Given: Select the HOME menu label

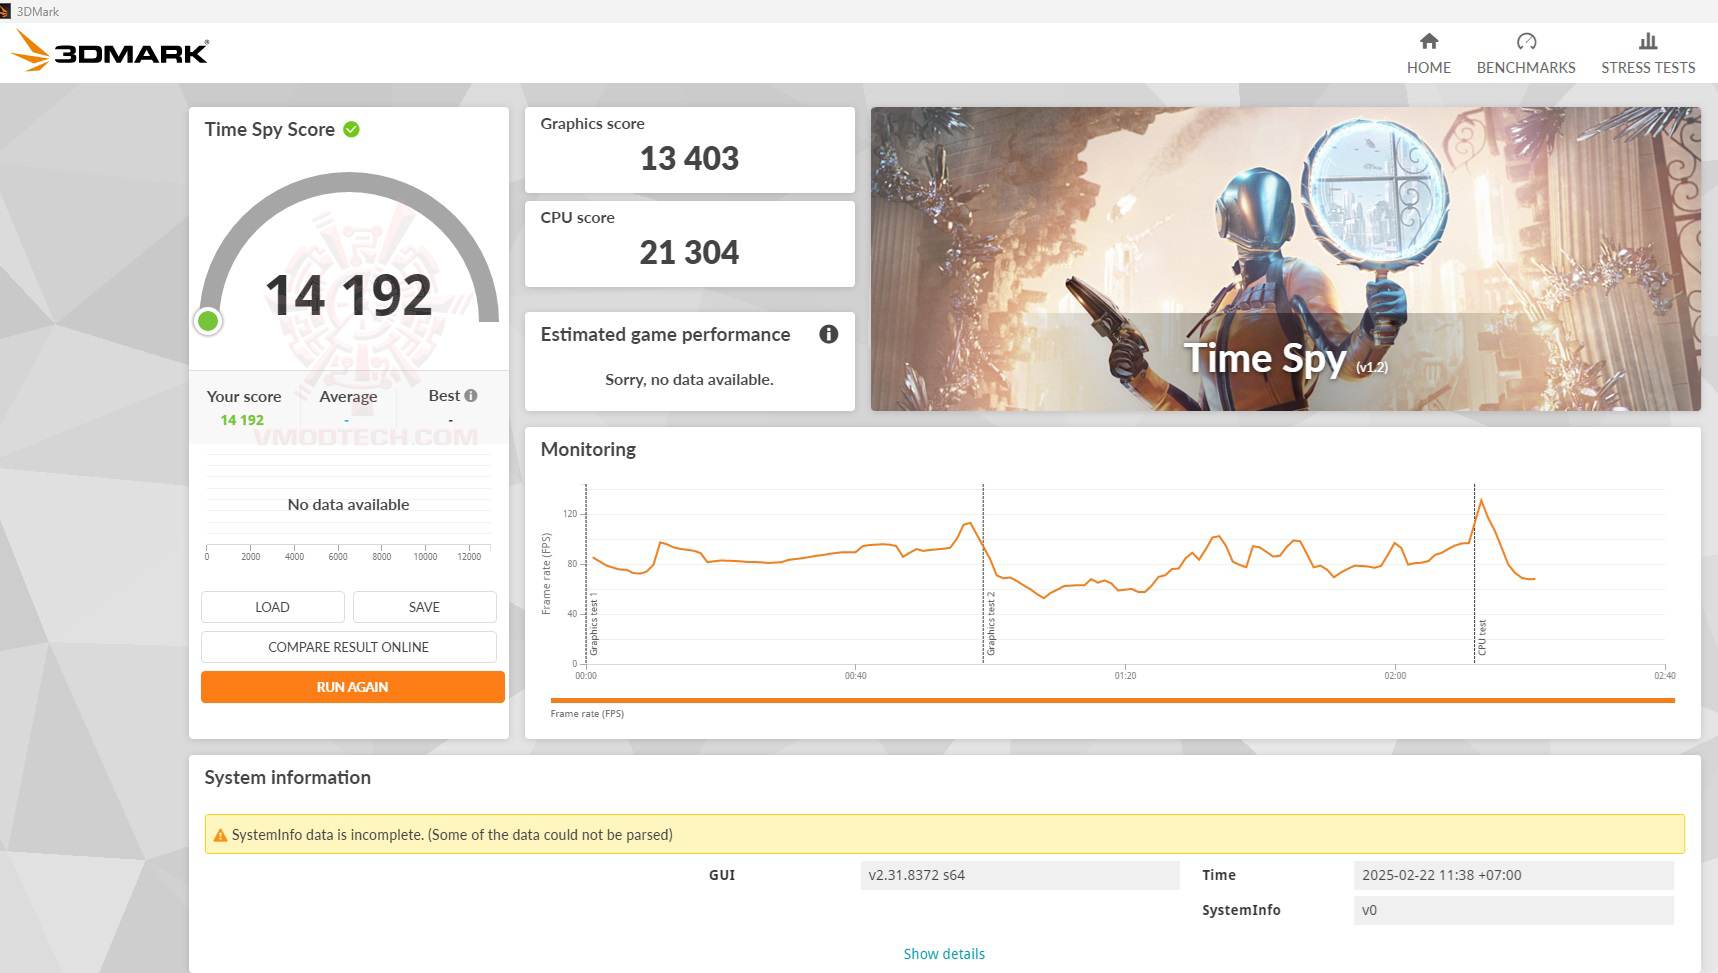Looking at the screenshot, I should pyautogui.click(x=1428, y=67).
